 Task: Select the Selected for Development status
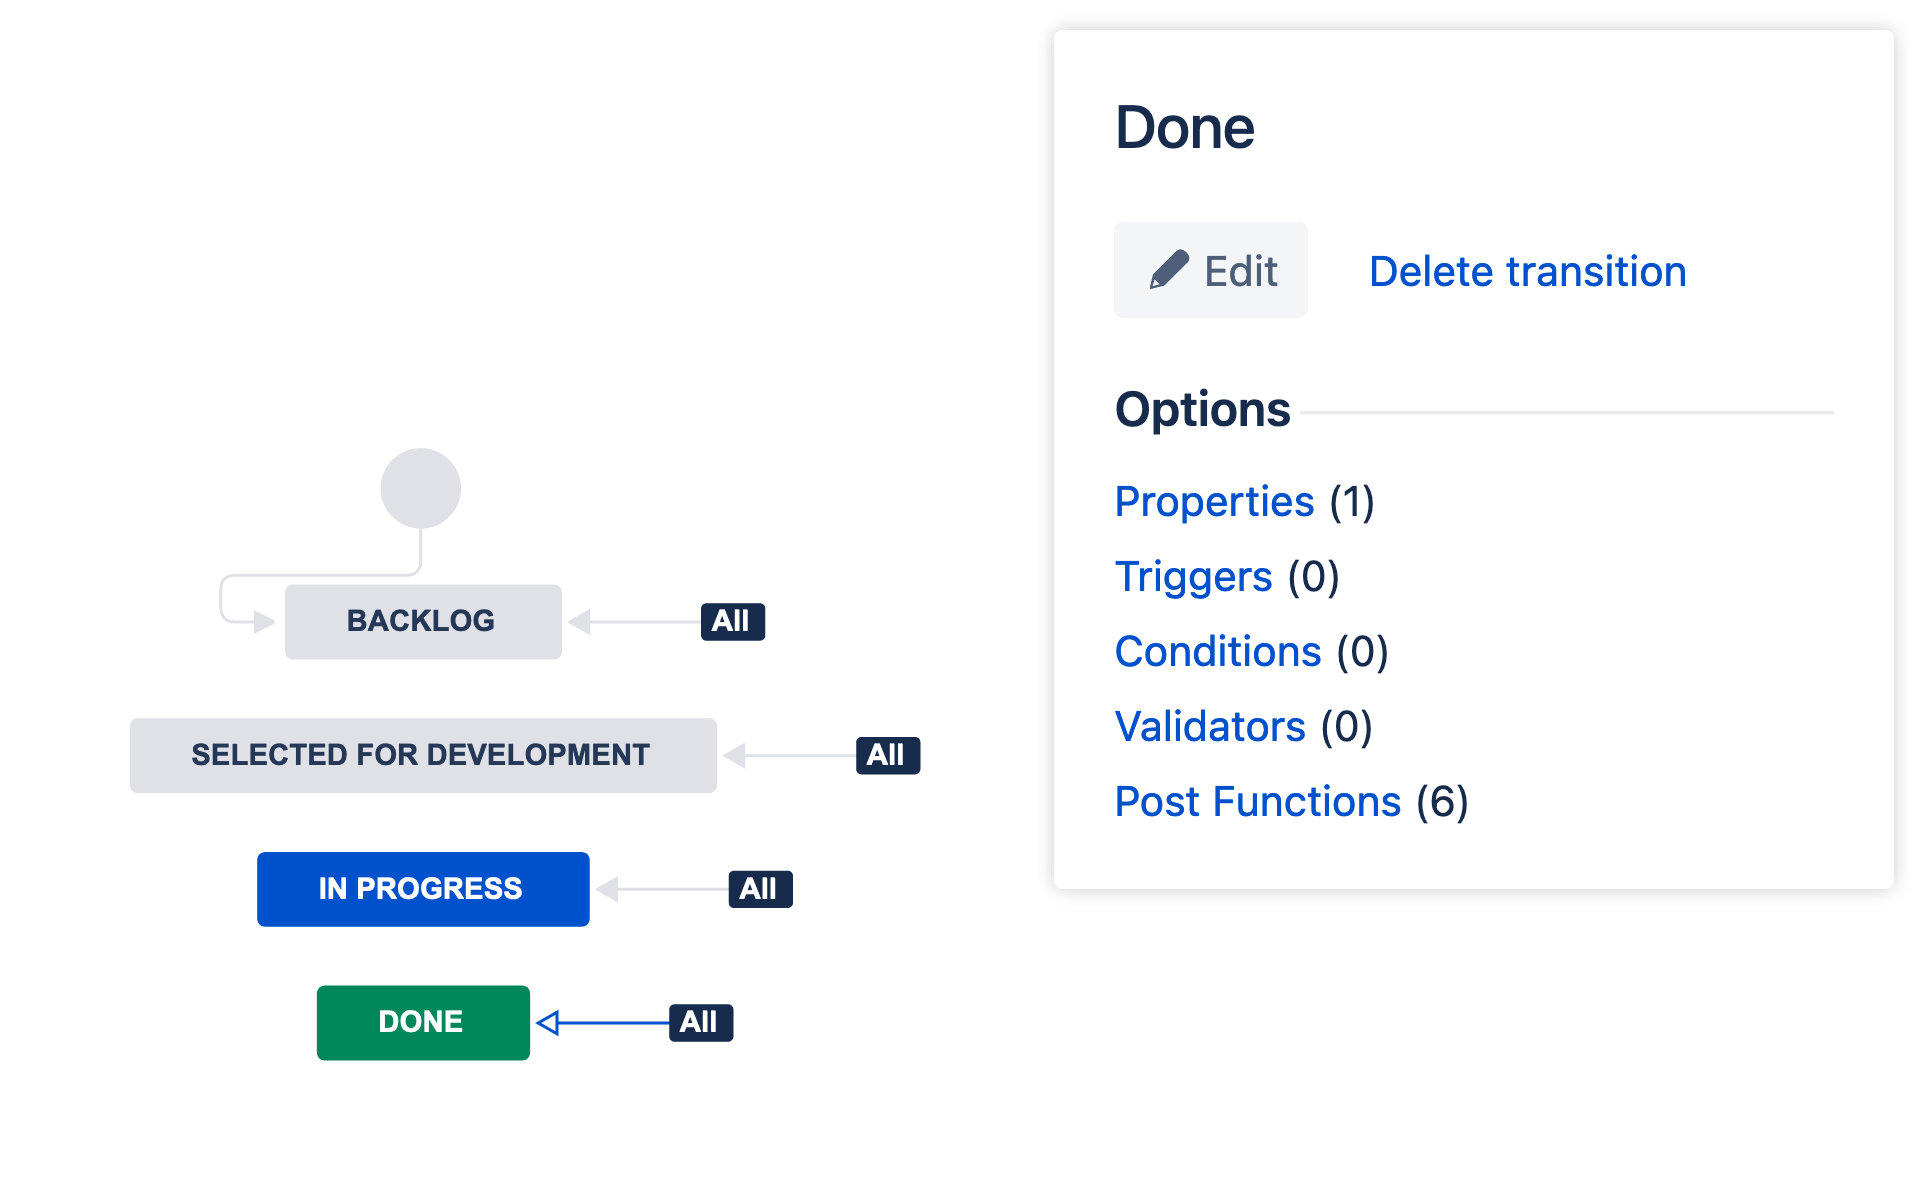422,755
